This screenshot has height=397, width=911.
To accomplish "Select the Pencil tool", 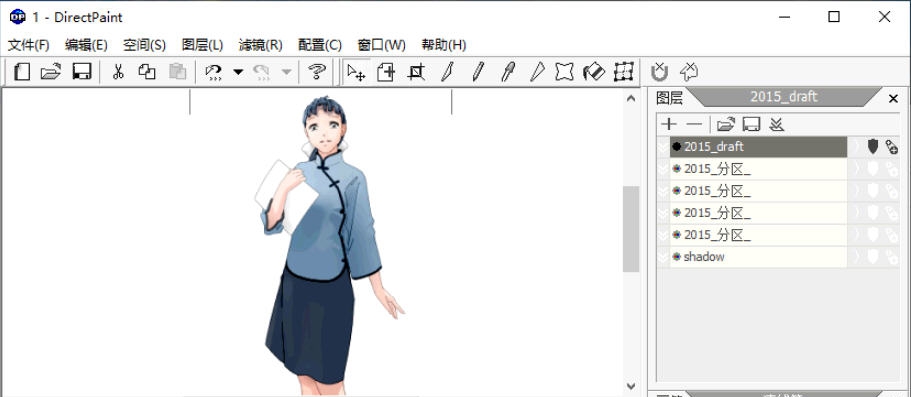I will [x=478, y=72].
